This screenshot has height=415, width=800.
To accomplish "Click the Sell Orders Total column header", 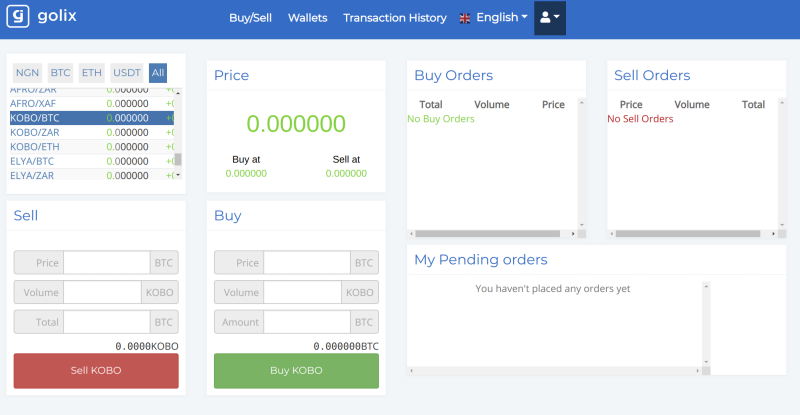I will click(x=753, y=105).
